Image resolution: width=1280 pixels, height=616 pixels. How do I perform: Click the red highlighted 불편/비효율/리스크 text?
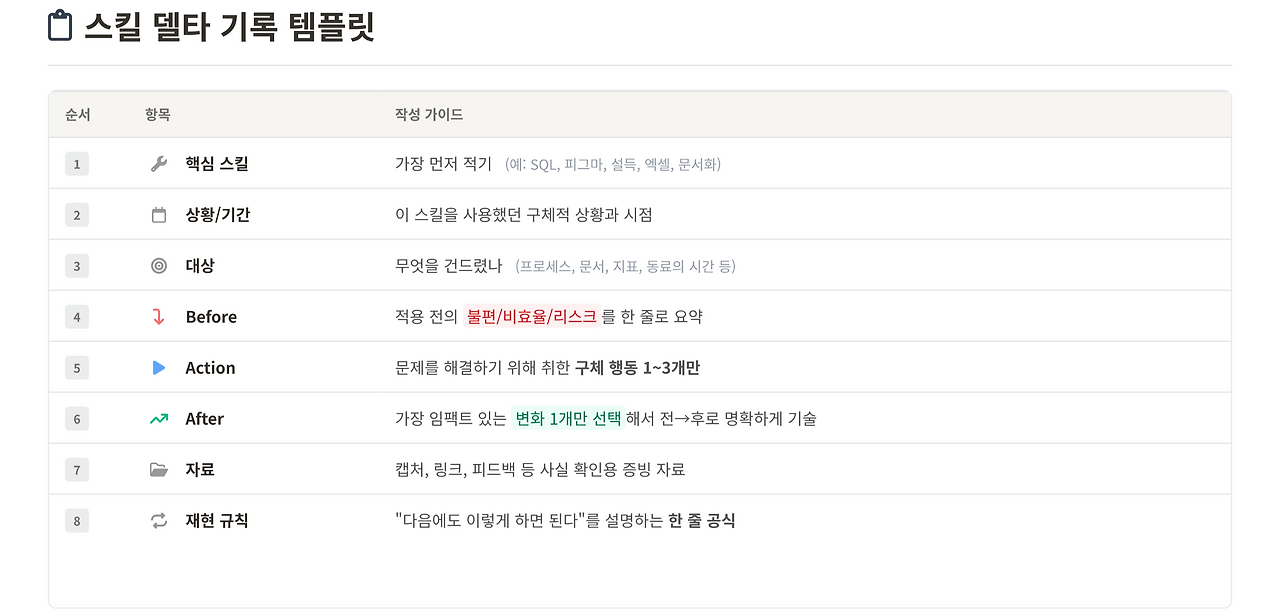point(530,317)
